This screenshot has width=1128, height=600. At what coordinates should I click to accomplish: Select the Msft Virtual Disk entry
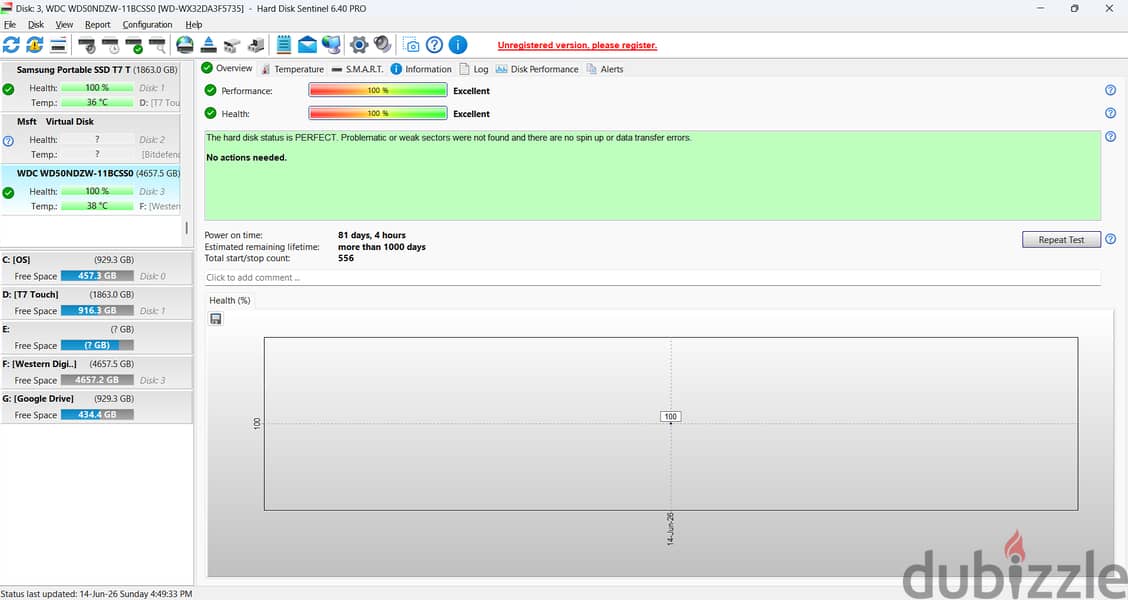[91, 138]
